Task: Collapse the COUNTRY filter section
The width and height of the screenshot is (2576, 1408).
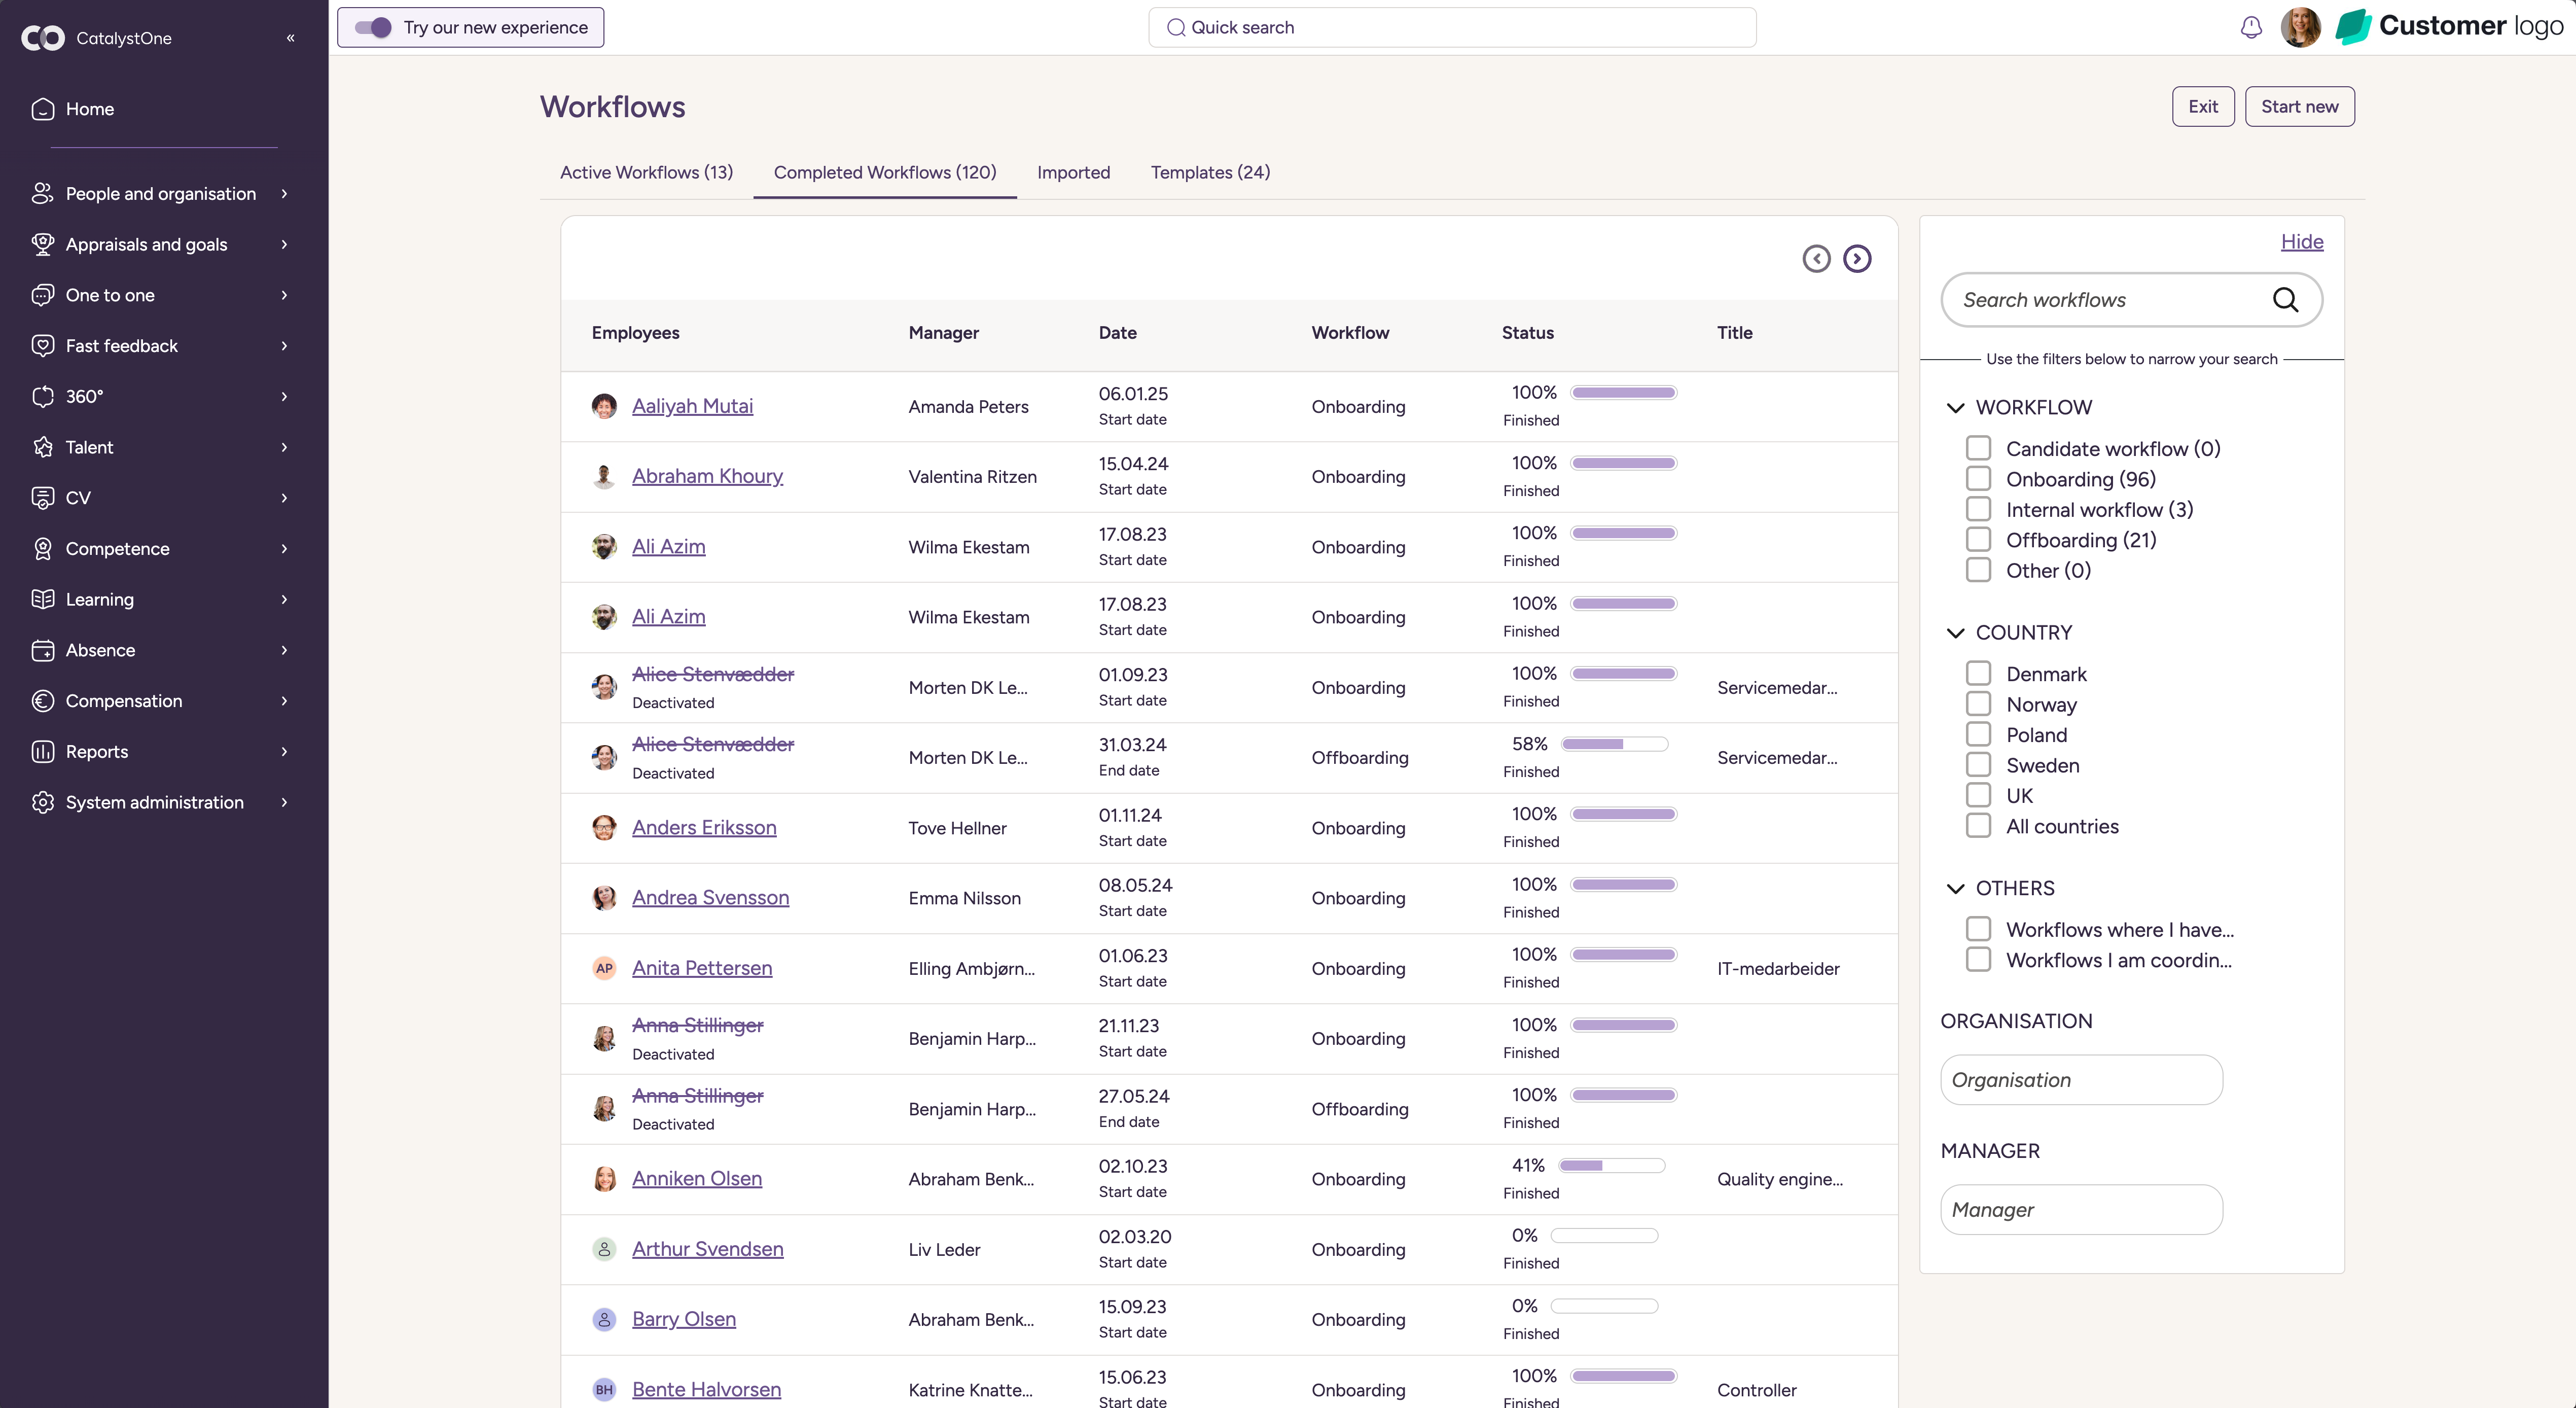Action: [x=1955, y=633]
